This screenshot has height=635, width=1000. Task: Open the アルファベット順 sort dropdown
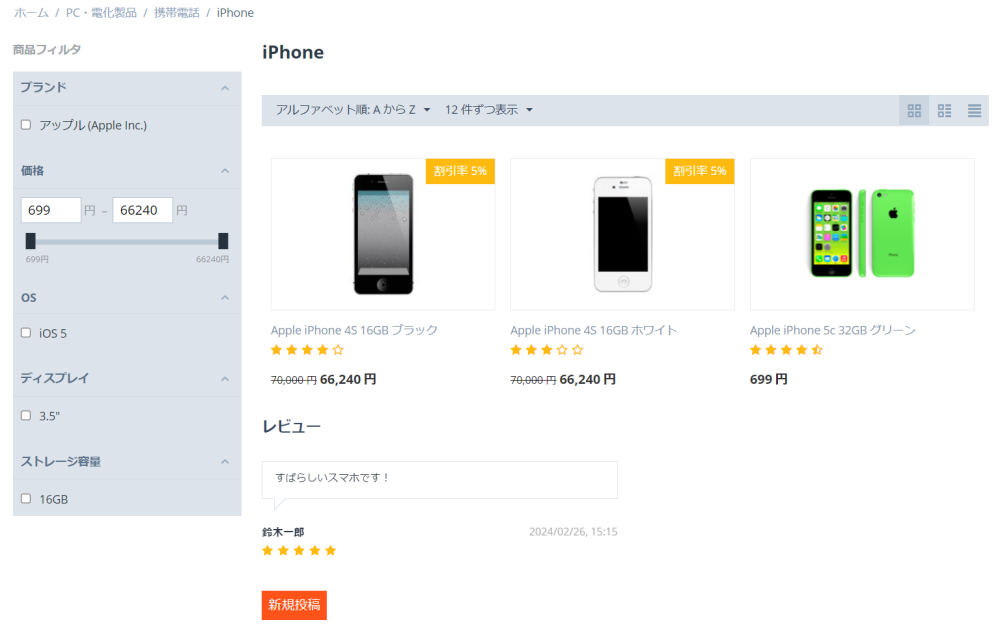tap(353, 110)
